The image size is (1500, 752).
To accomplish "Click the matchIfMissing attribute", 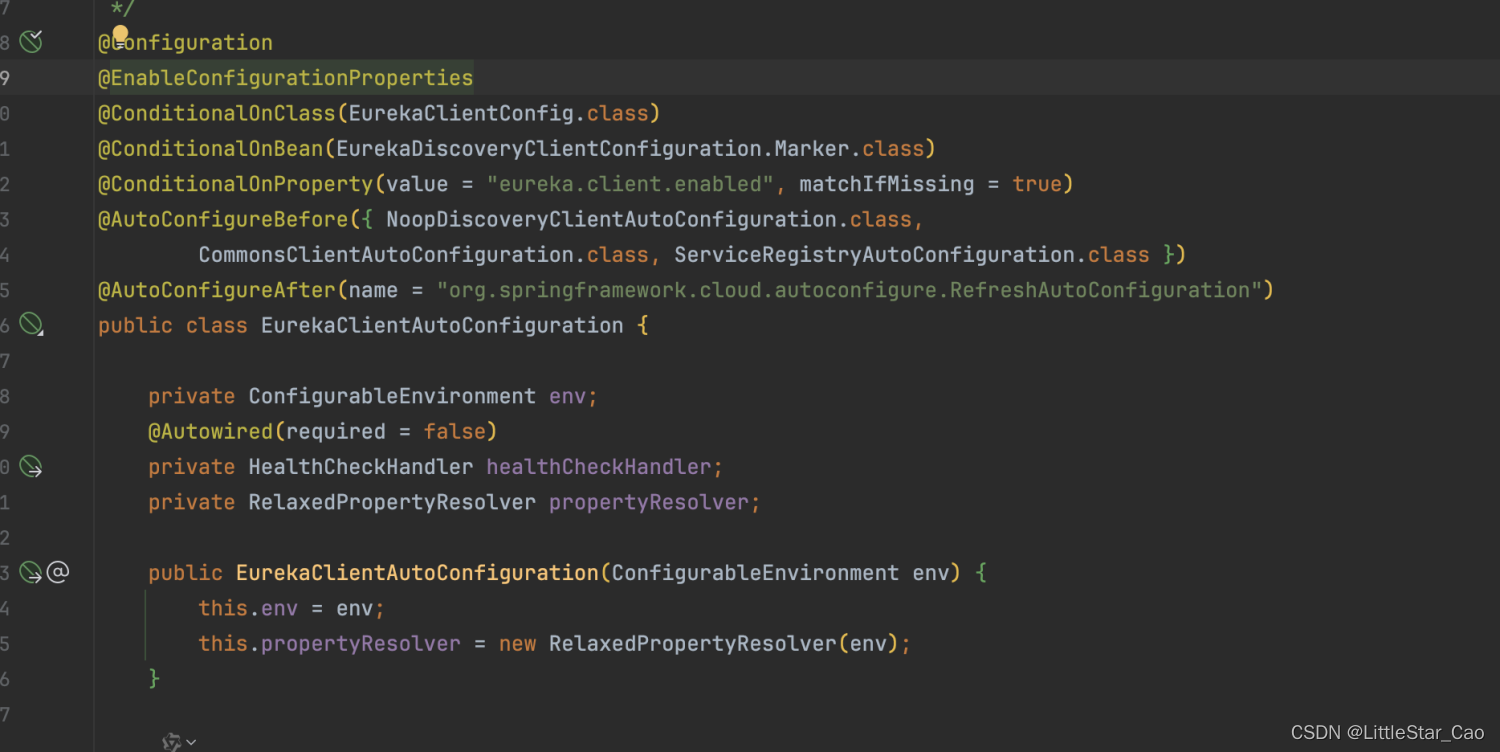I will pos(886,184).
